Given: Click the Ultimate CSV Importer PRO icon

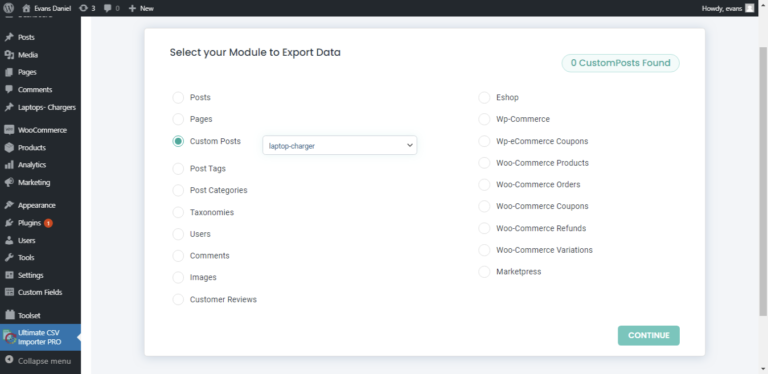Looking at the screenshot, I should pos(9,337).
